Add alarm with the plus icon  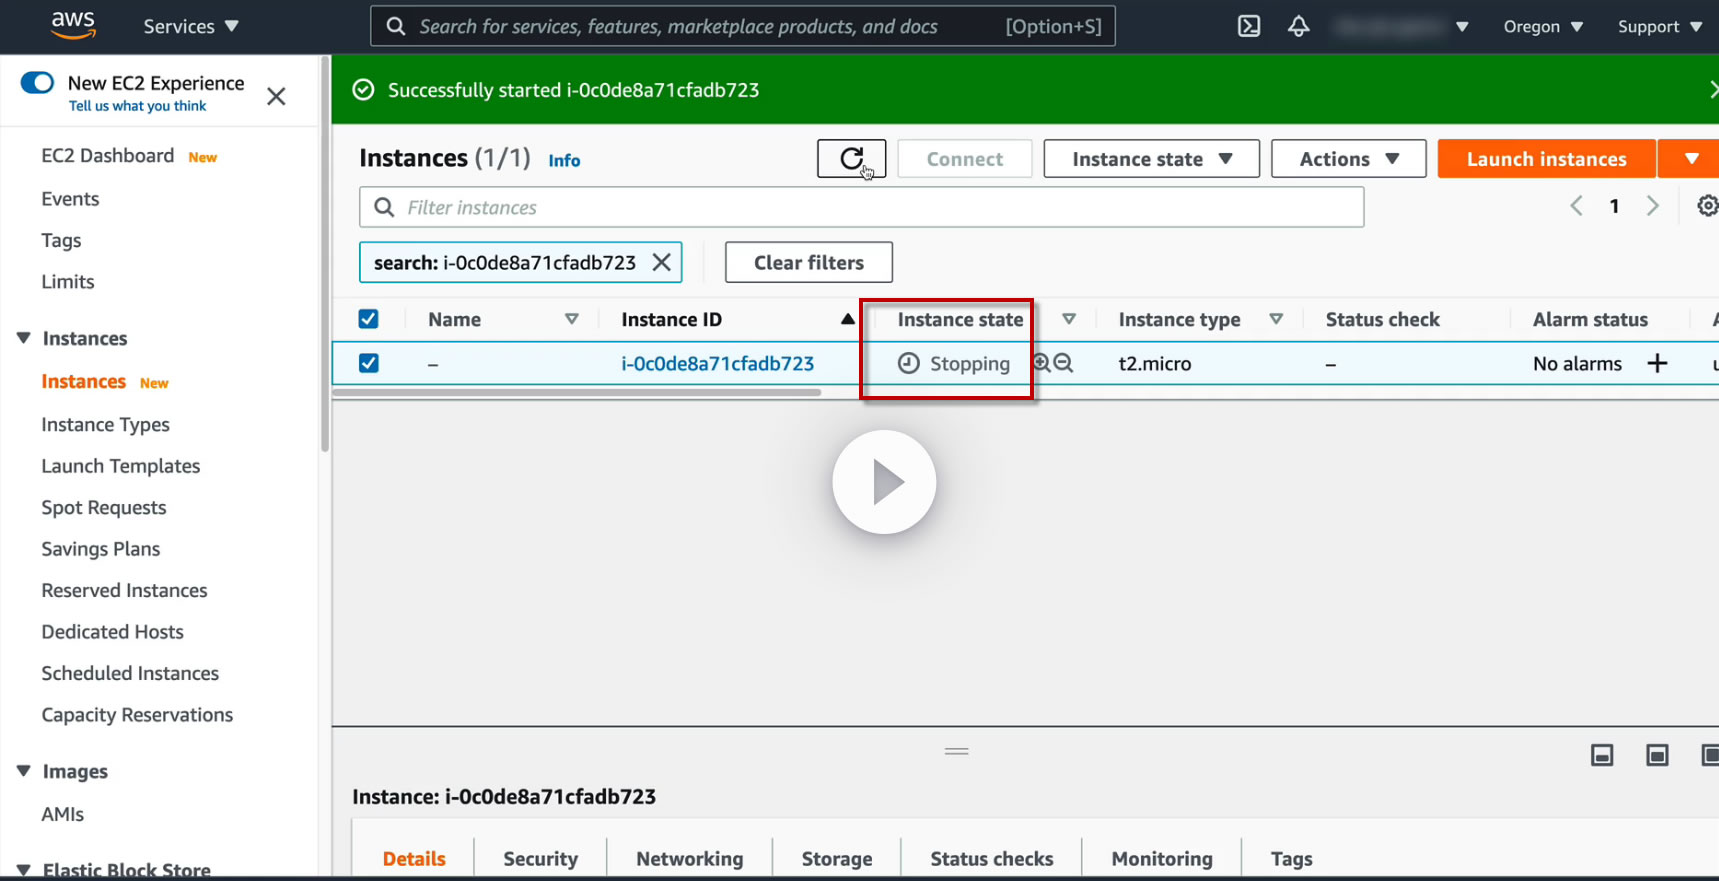(1657, 363)
